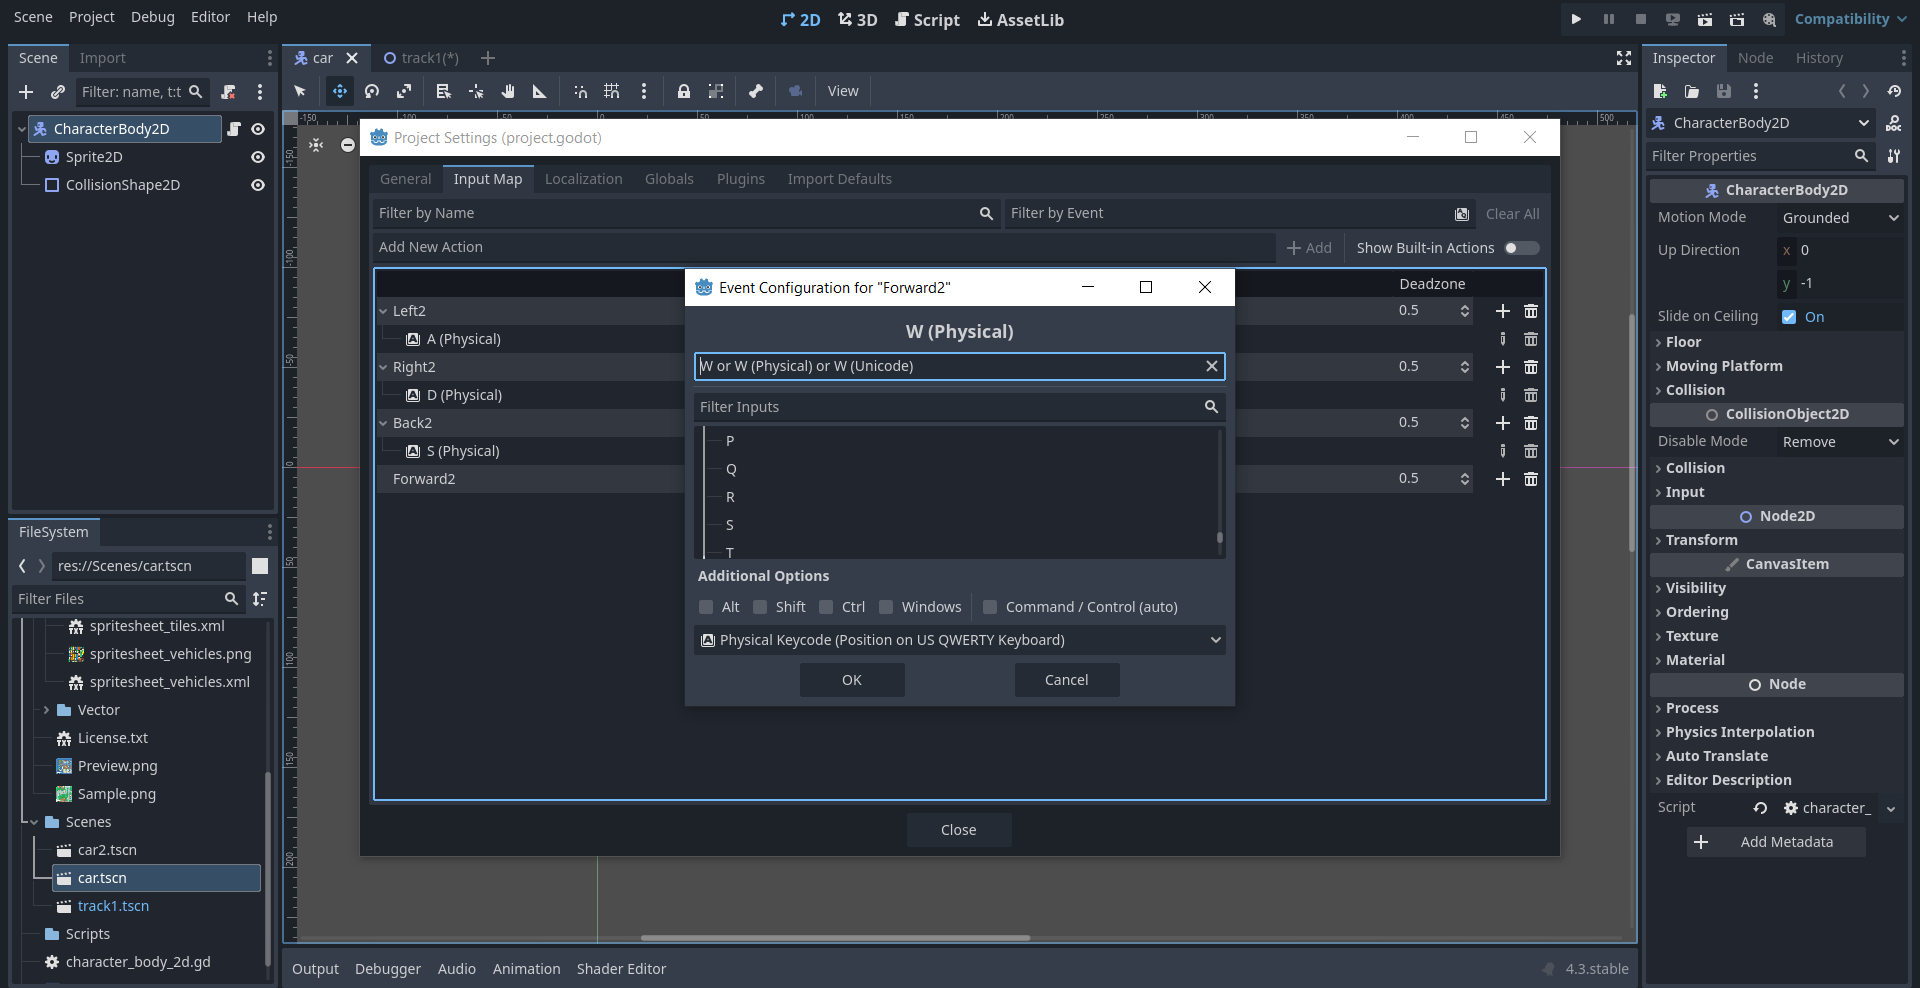Adjust the Left2 deadzone spinner arrows
The image size is (1920, 988).
tap(1465, 311)
